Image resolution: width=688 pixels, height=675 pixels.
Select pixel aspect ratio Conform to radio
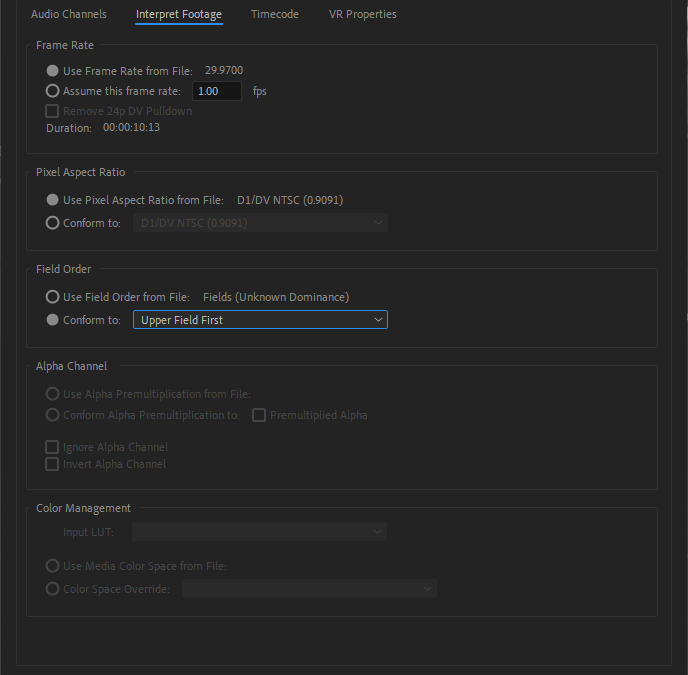click(x=53, y=223)
